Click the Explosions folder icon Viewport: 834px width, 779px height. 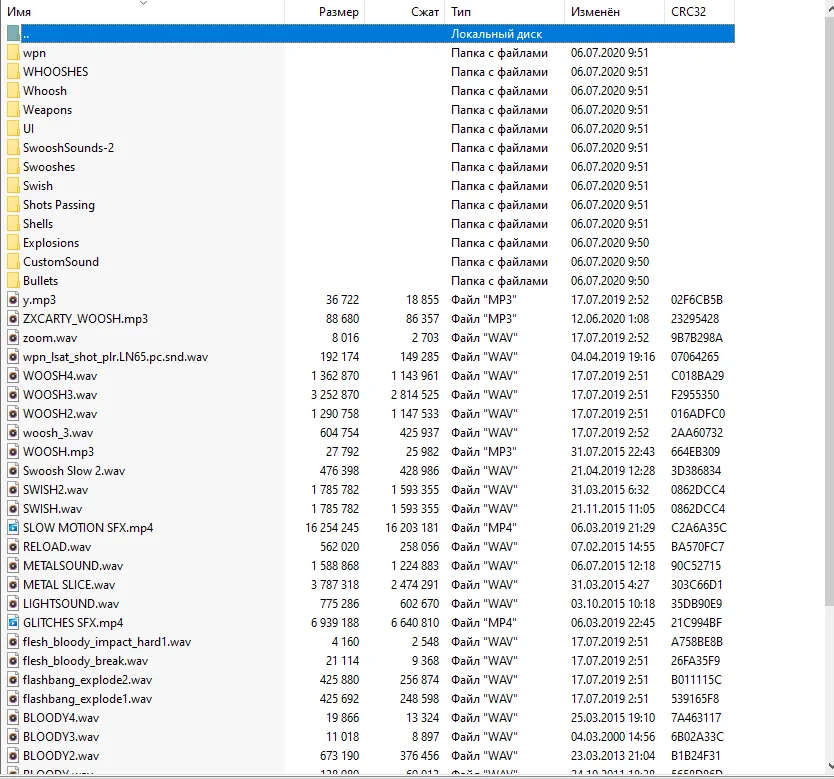[13, 242]
